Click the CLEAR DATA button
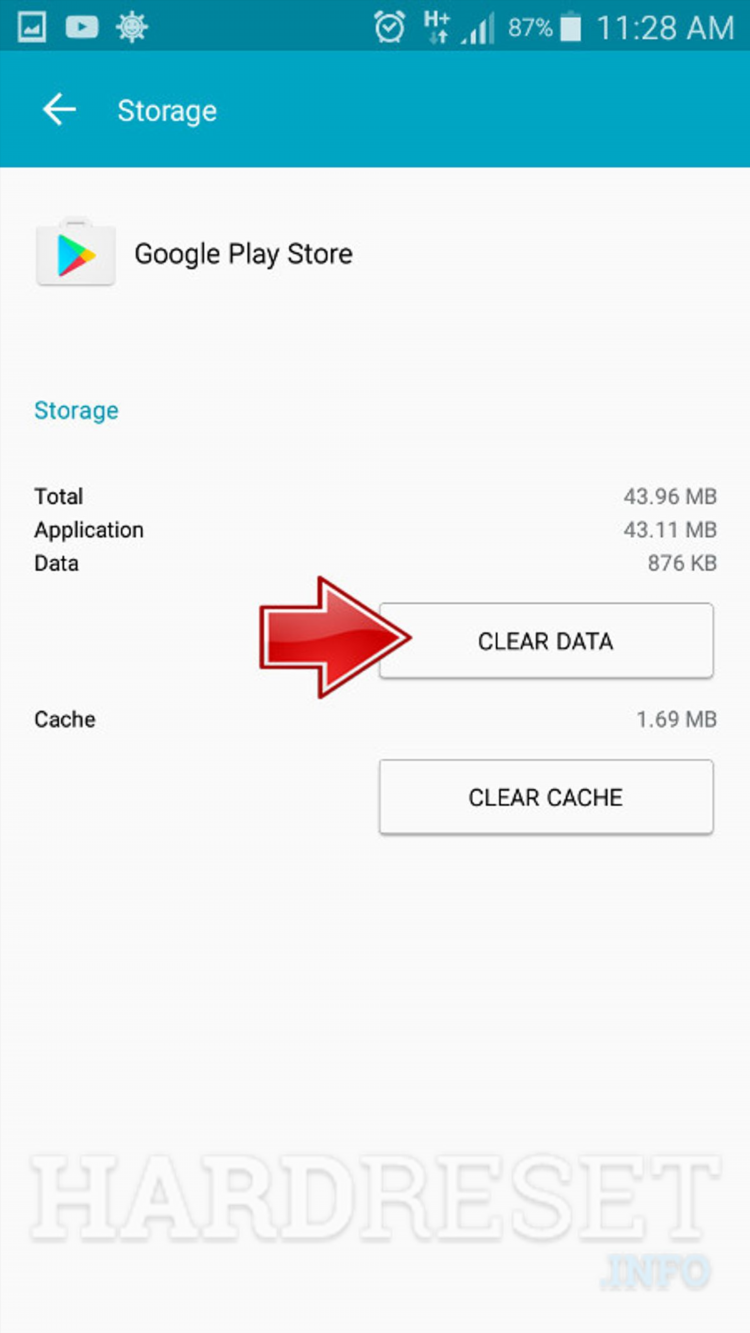The width and height of the screenshot is (750, 1333). [546, 641]
